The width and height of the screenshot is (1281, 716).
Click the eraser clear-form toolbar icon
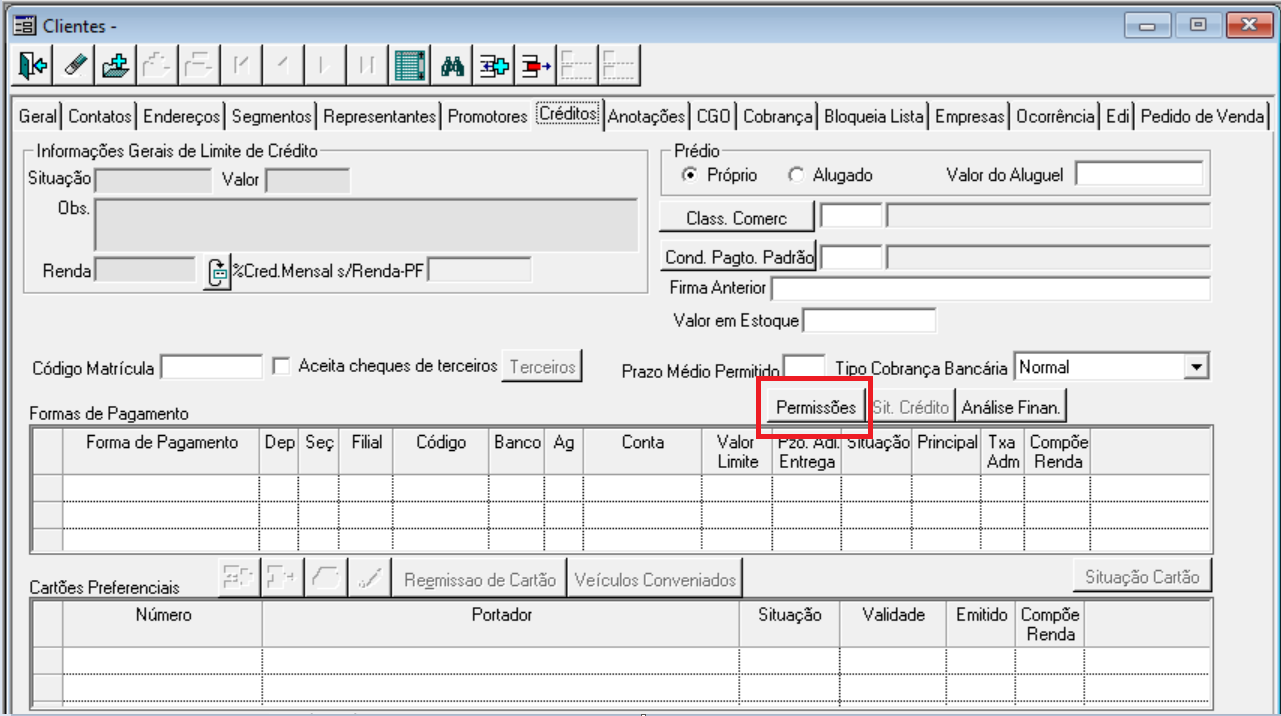coord(75,66)
